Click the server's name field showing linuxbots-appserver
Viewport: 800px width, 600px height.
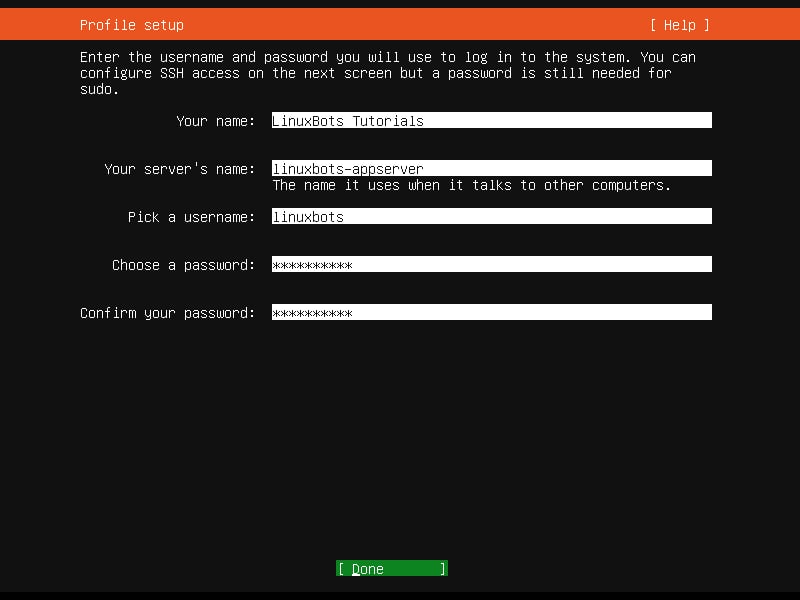[x=490, y=167]
